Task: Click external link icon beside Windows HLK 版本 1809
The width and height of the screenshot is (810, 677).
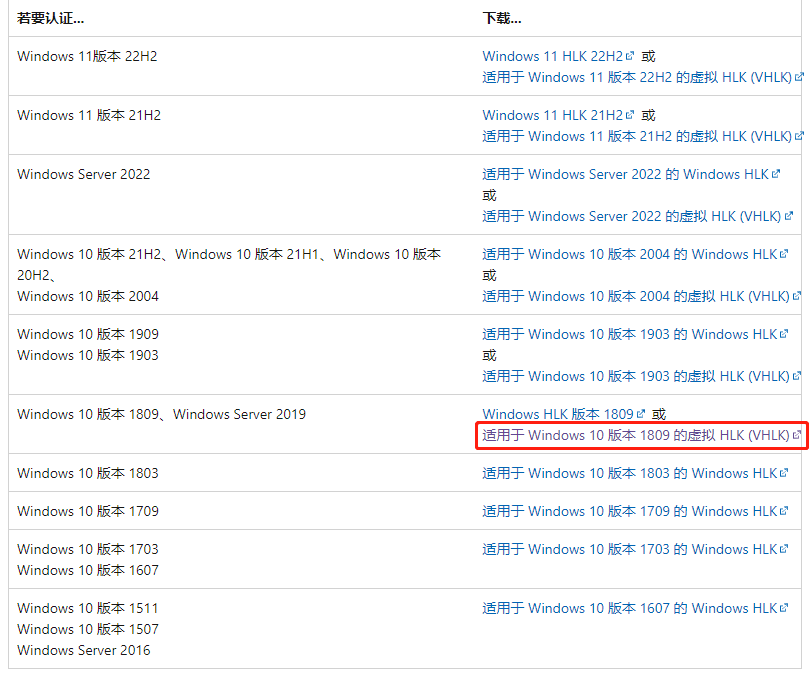Action: point(639,413)
